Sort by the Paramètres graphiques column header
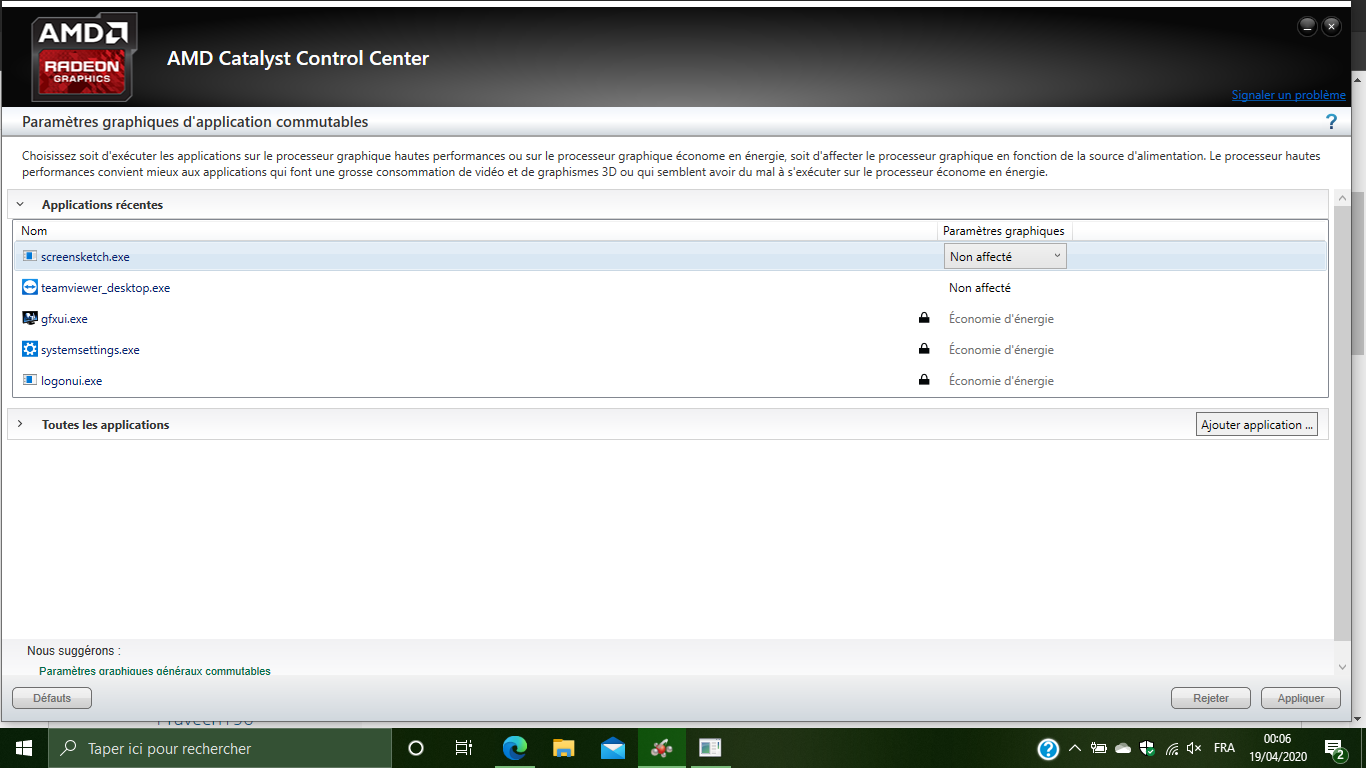This screenshot has width=1366, height=768. (1005, 231)
